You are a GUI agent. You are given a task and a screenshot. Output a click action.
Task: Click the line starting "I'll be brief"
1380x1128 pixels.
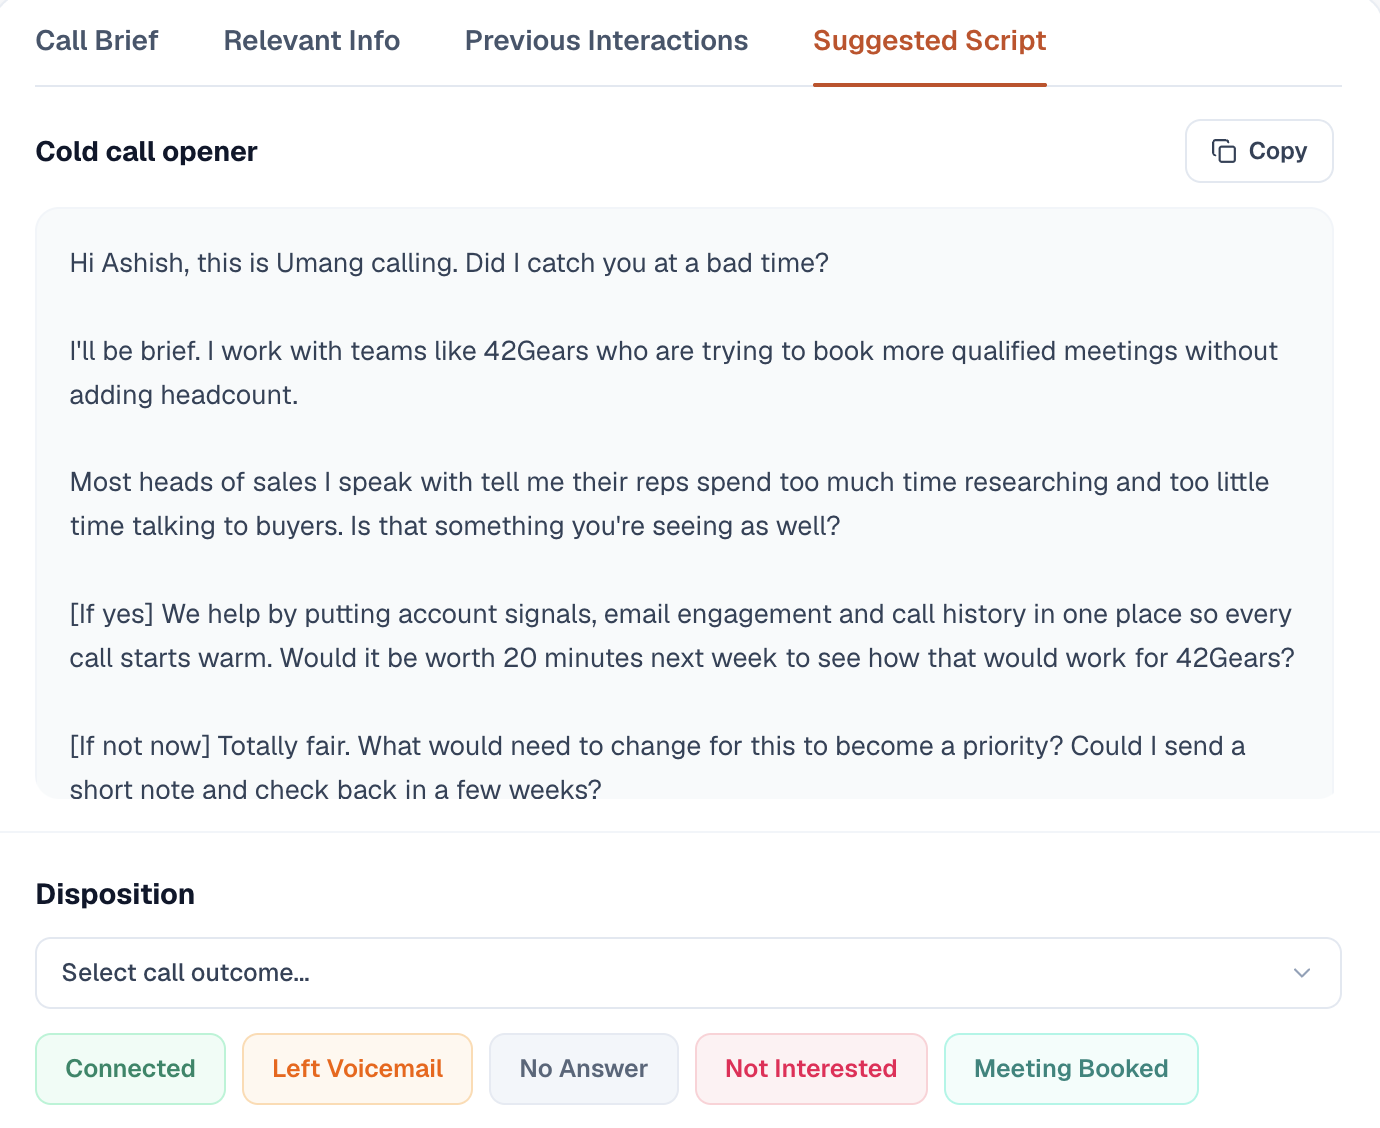(x=674, y=373)
